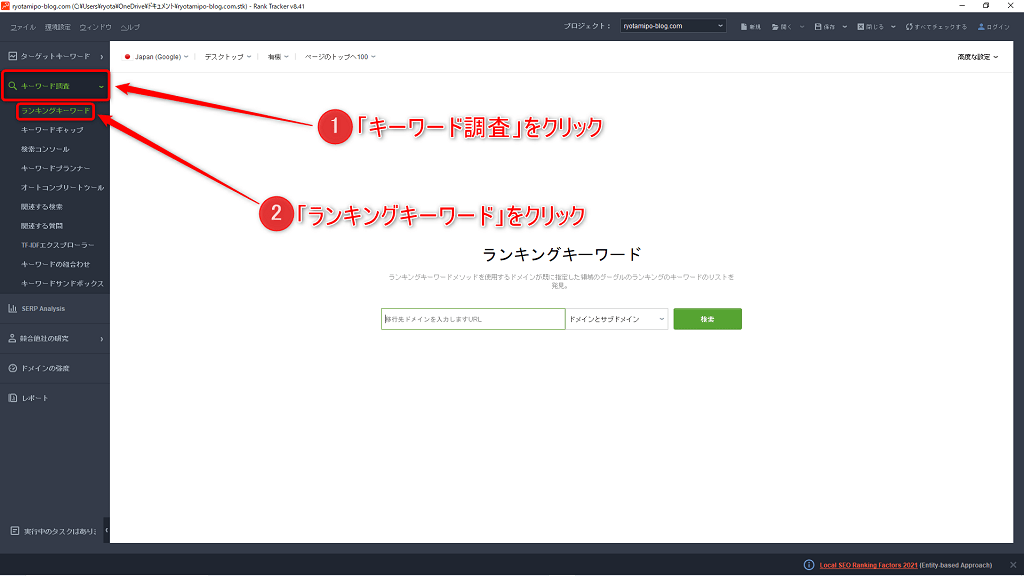1024x576 pixels.
Task: Collapse the sidebar with the arrow handle
Action: click(106, 530)
